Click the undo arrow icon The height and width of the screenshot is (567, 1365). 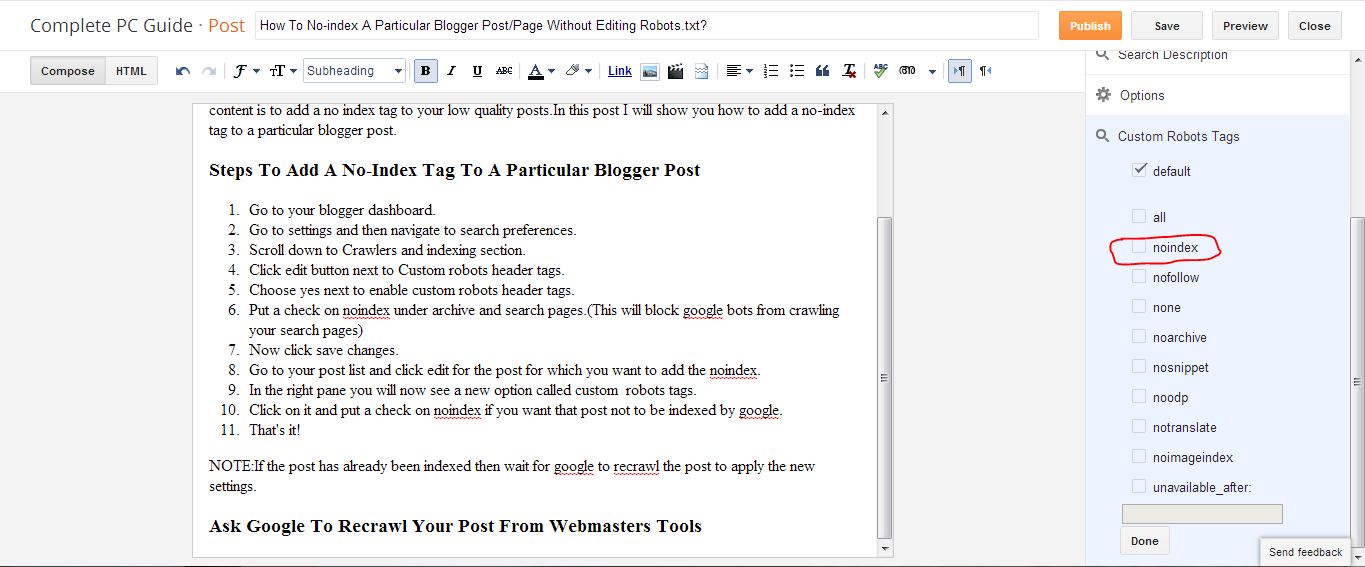183,71
